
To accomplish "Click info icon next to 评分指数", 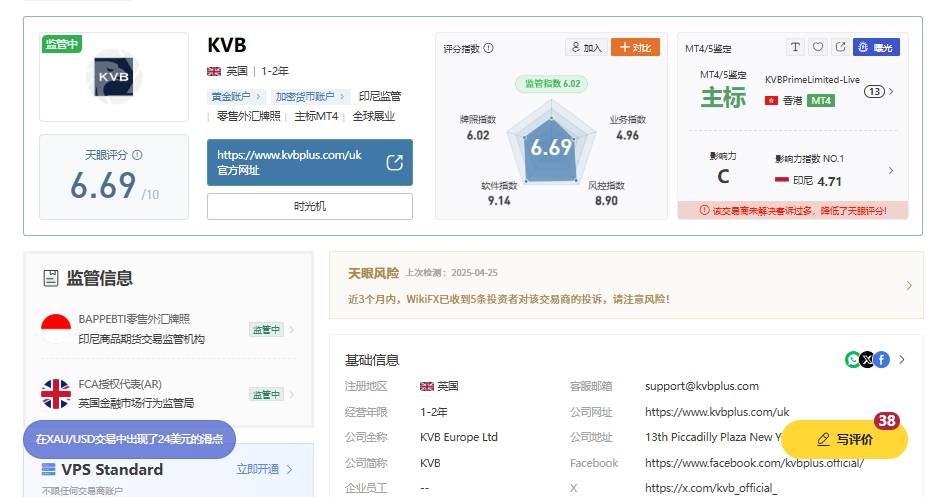I will (489, 48).
